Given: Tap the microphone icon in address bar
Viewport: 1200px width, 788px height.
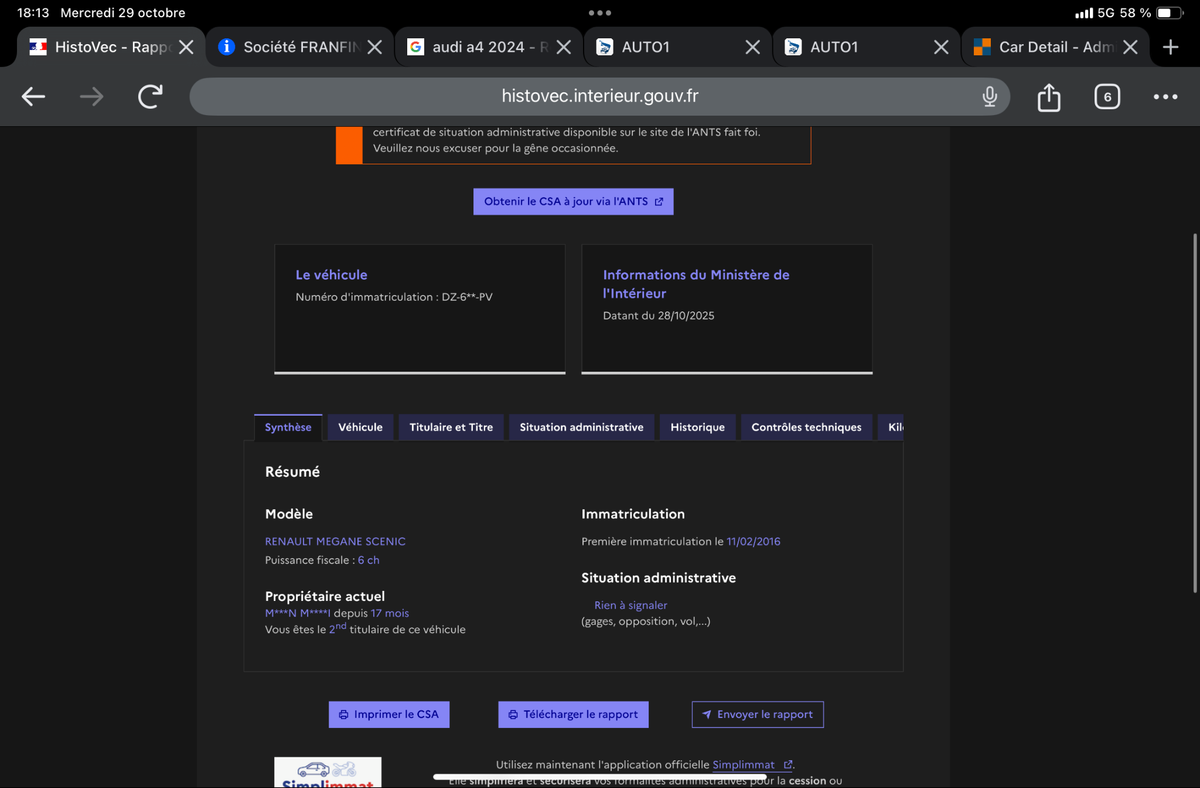Looking at the screenshot, I should tap(989, 97).
